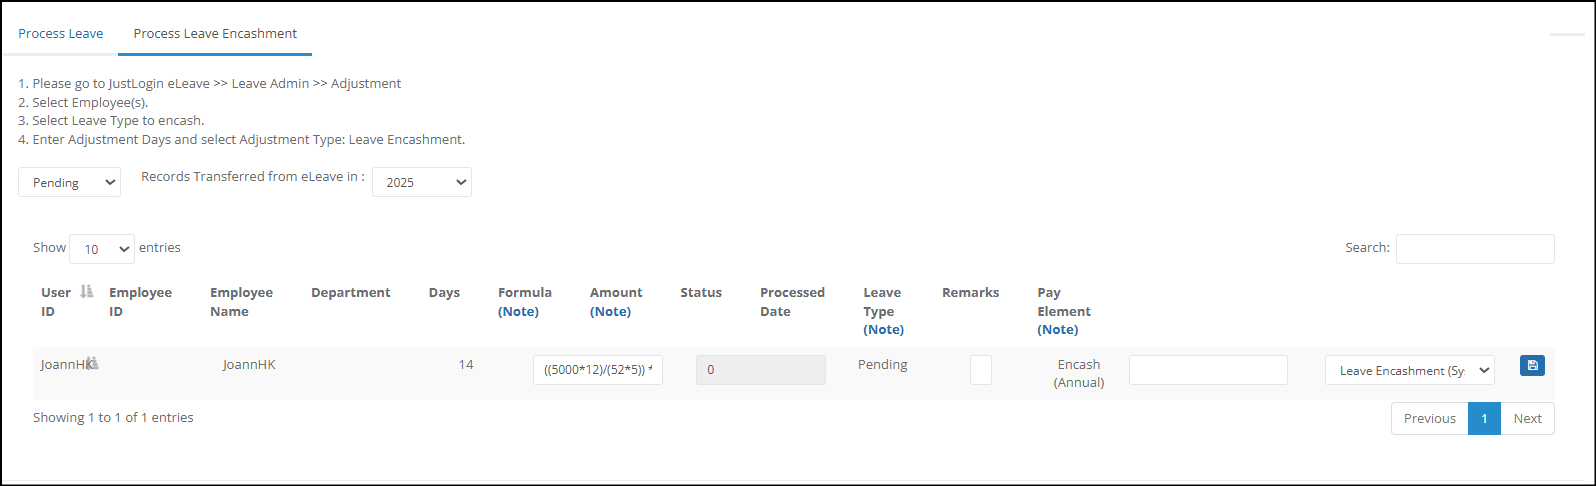Open the Leave Type Note link

(884, 329)
